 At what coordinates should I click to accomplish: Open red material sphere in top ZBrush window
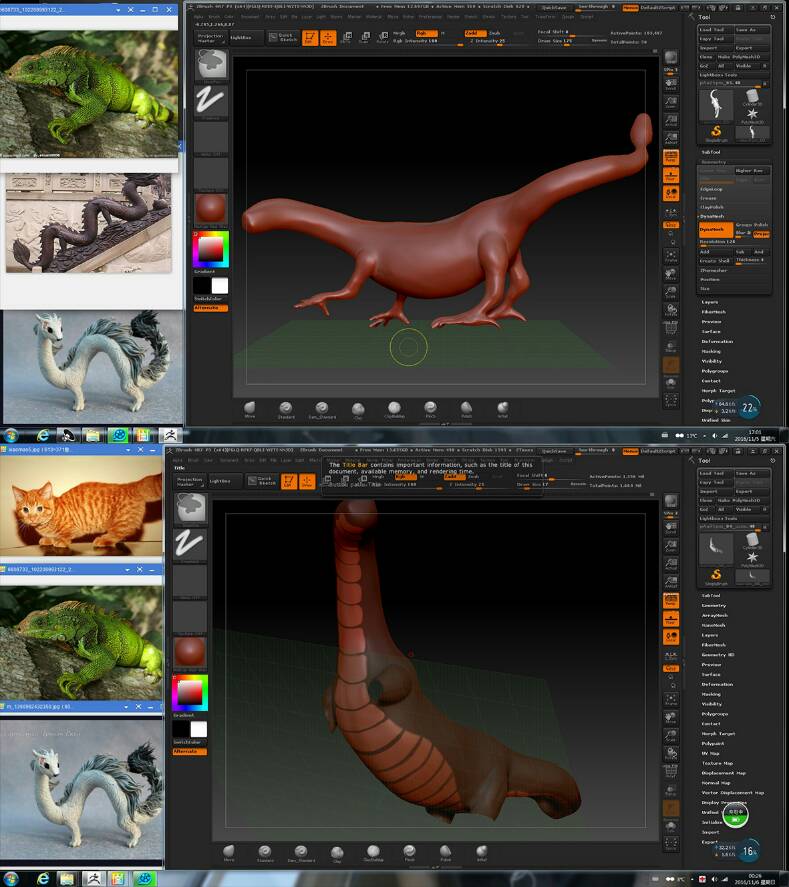click(x=210, y=208)
